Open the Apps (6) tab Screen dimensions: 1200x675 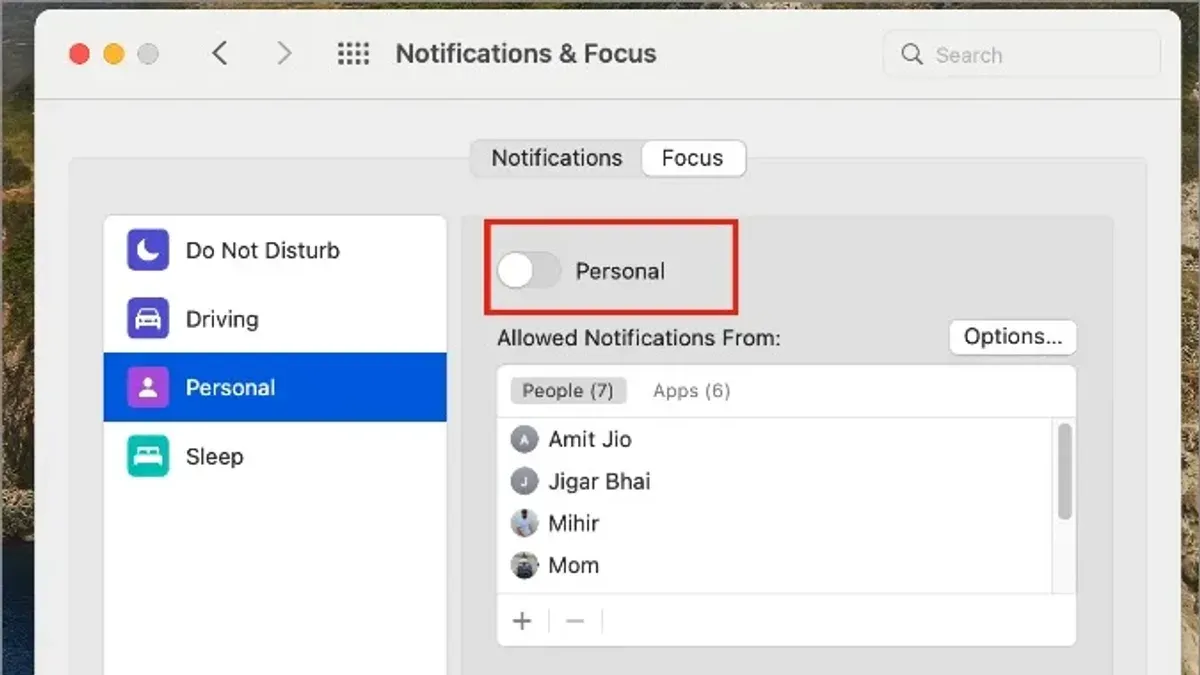[692, 391]
